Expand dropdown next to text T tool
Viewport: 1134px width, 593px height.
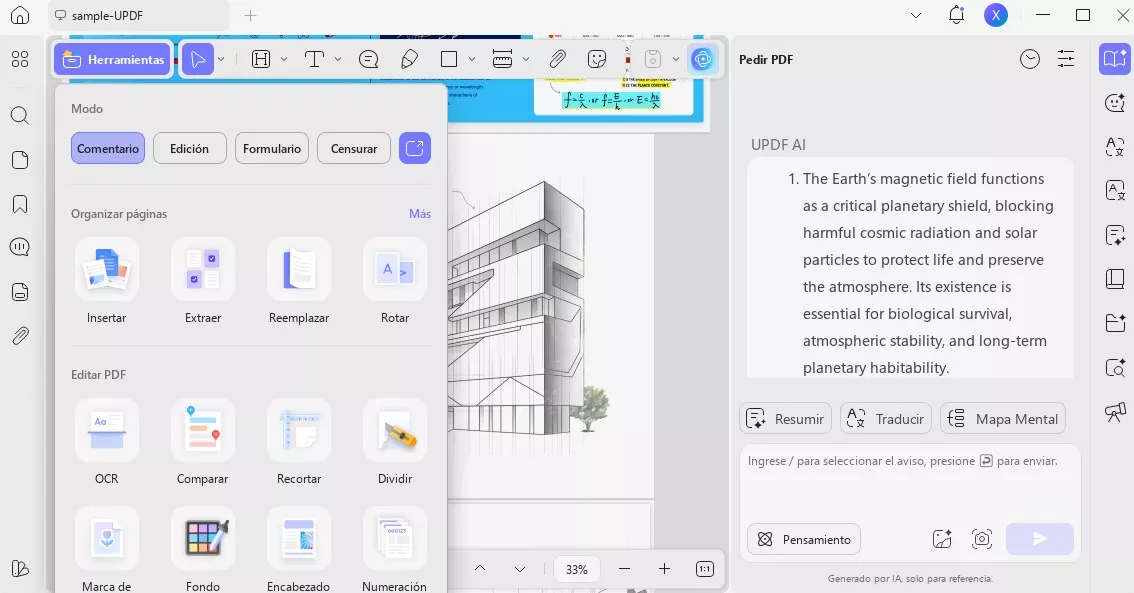(x=338, y=59)
